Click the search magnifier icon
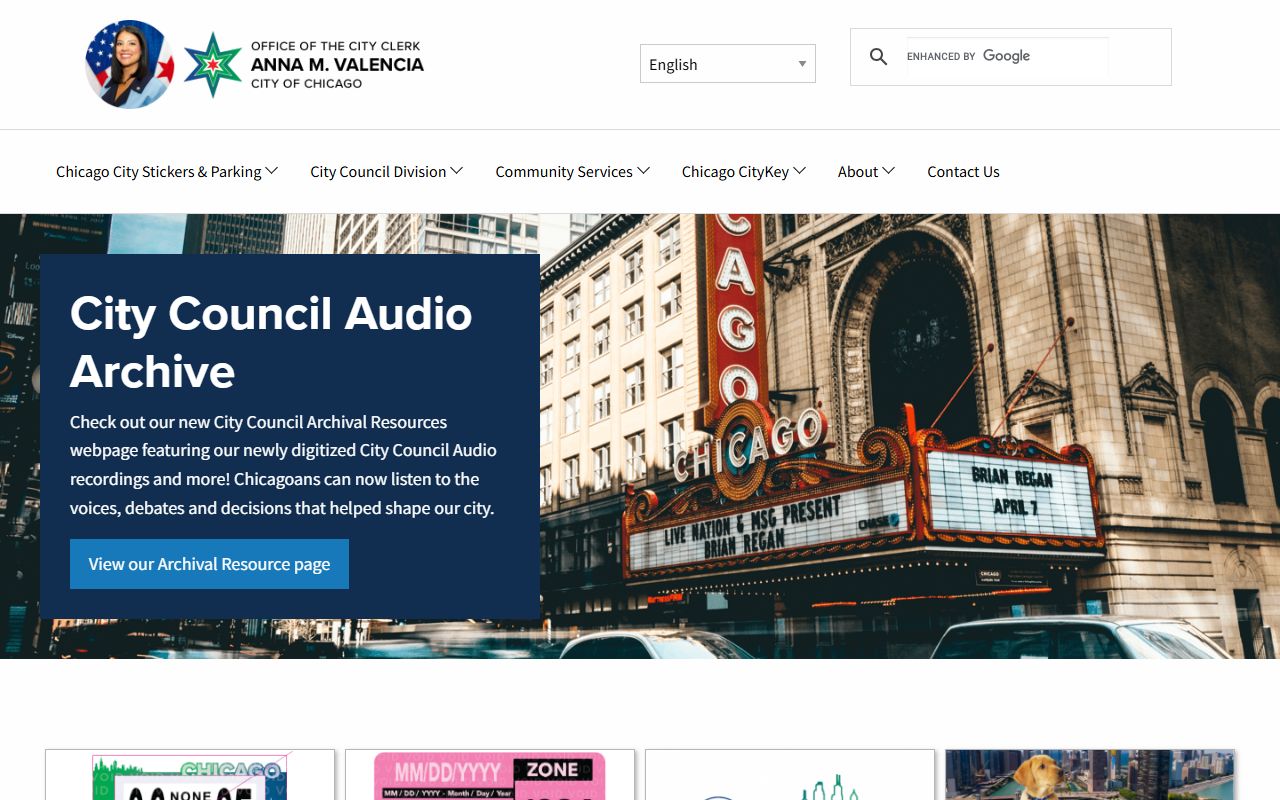Viewport: 1280px width, 800px height. click(878, 57)
